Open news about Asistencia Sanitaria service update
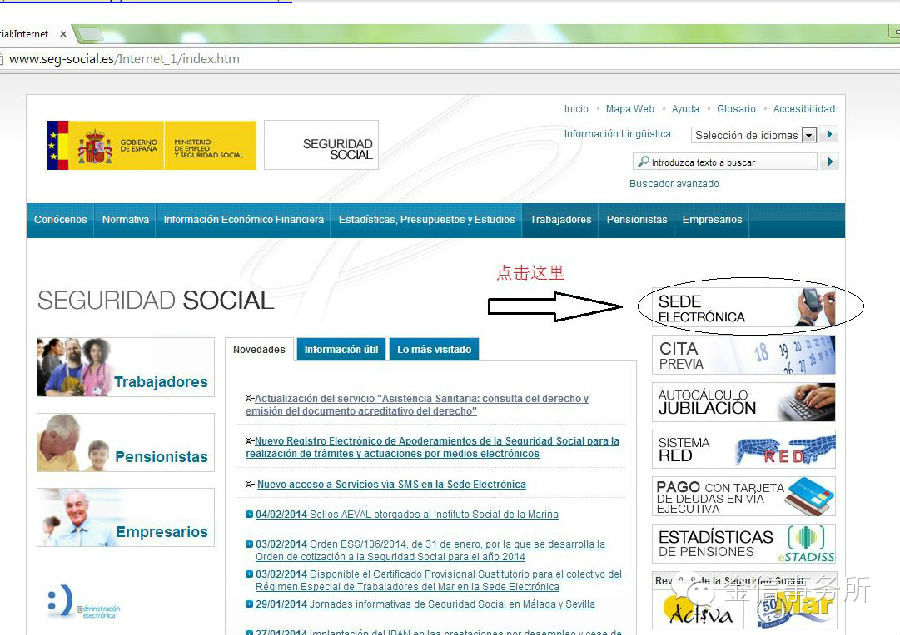The height and width of the screenshot is (635, 900). 417,405
